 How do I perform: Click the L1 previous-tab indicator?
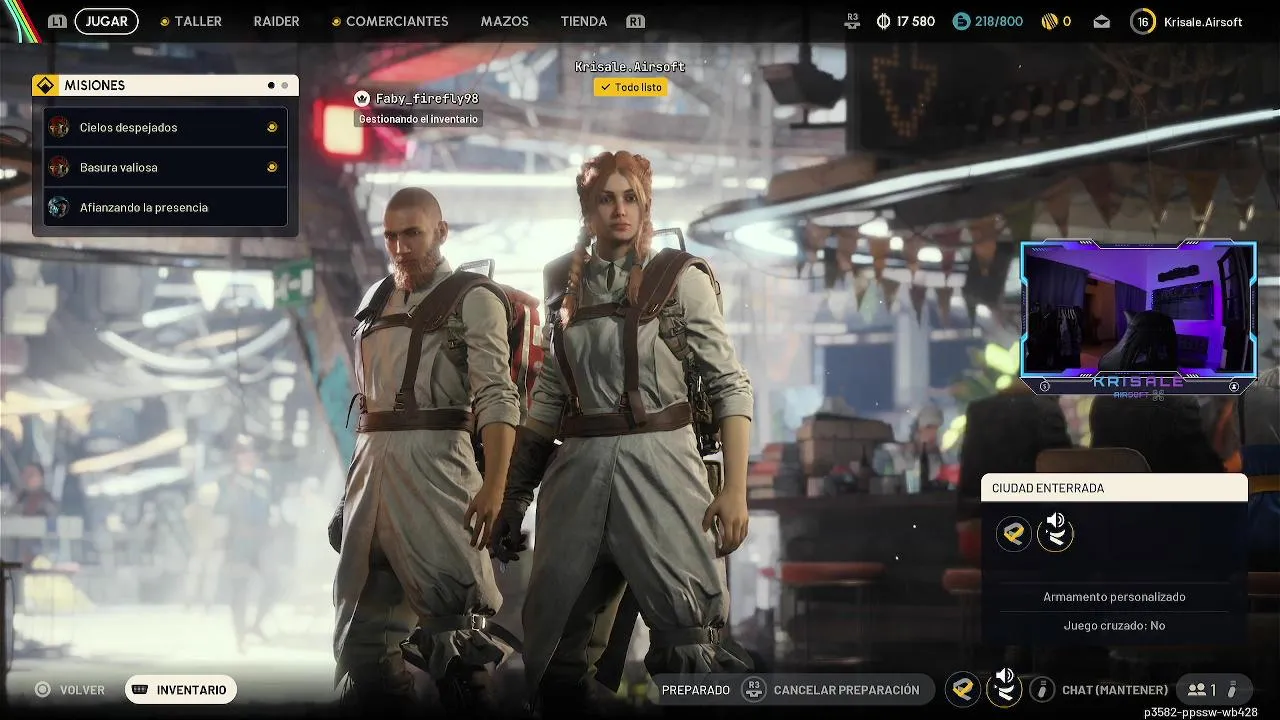(x=57, y=21)
